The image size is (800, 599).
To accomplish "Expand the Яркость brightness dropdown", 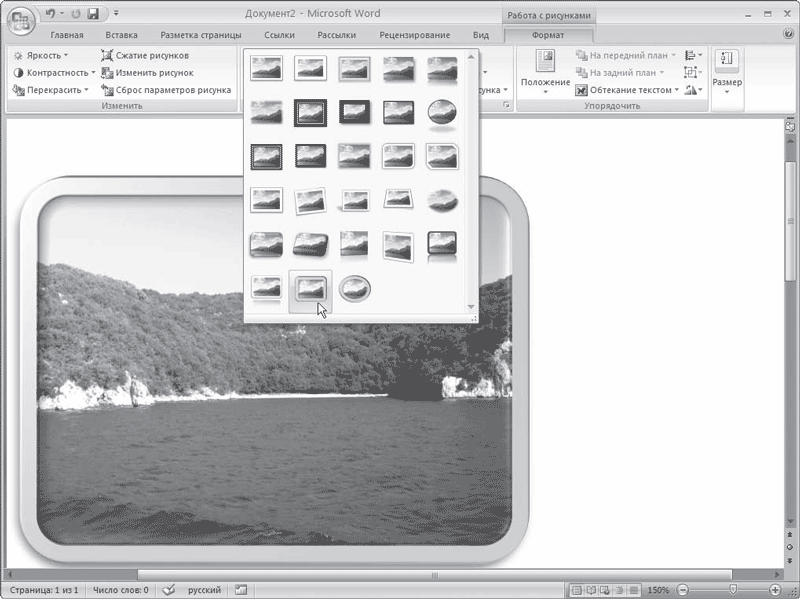I will tap(41, 55).
